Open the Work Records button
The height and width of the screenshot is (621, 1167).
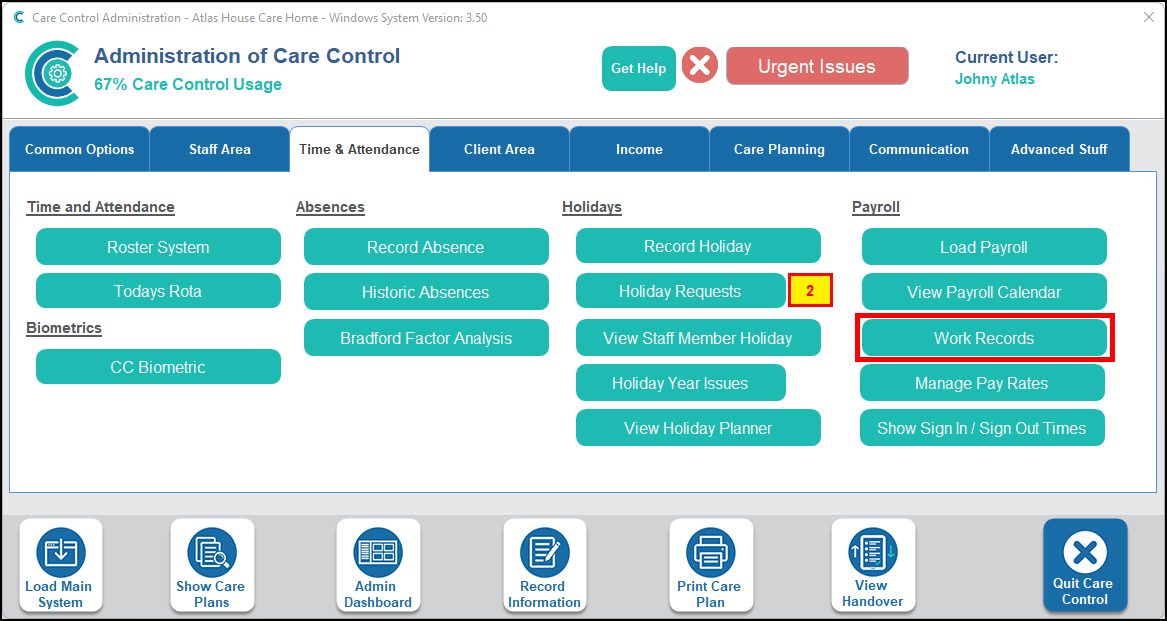click(984, 338)
